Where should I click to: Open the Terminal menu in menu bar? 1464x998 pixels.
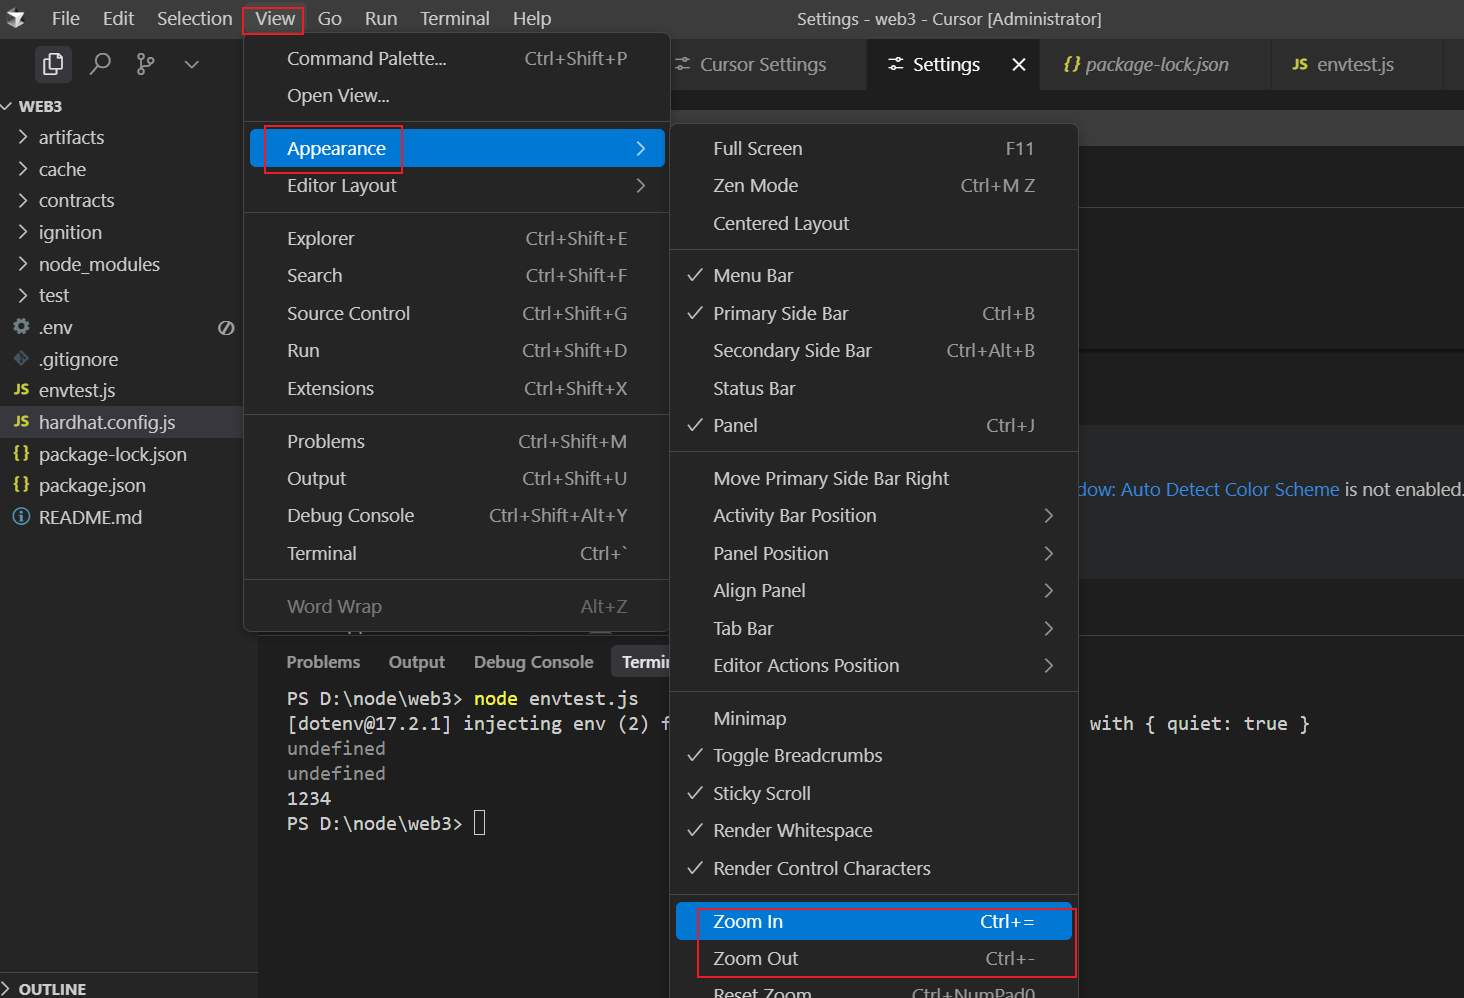455,18
